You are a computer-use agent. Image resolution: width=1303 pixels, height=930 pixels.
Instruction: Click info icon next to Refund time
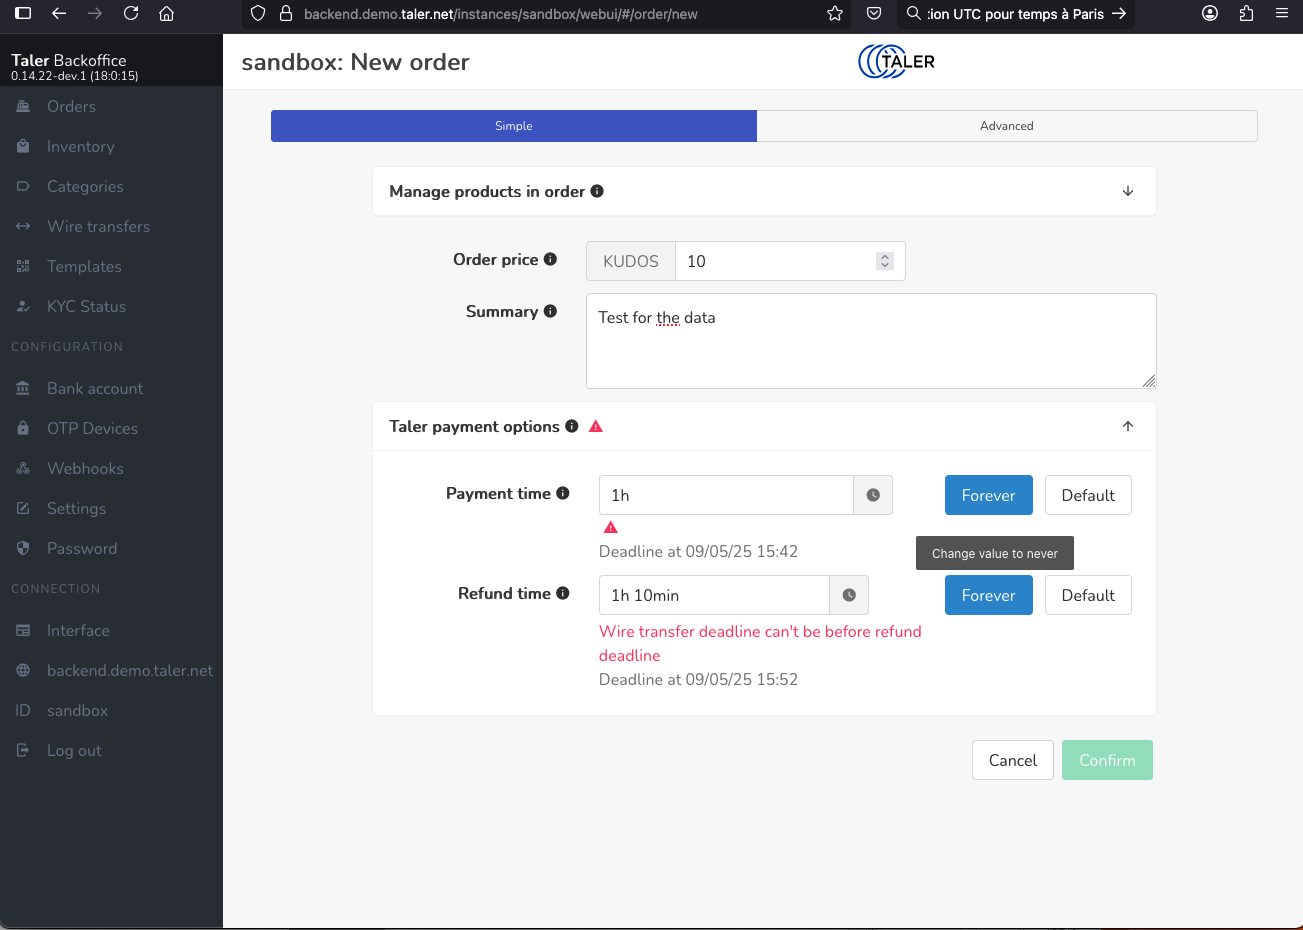563,593
